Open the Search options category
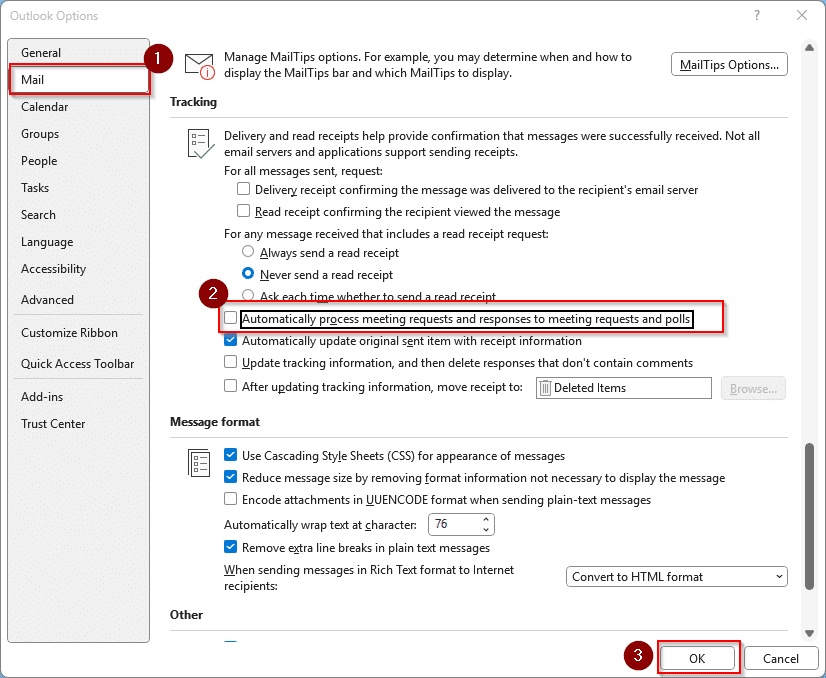Viewport: 826px width, 678px height. click(x=79, y=214)
